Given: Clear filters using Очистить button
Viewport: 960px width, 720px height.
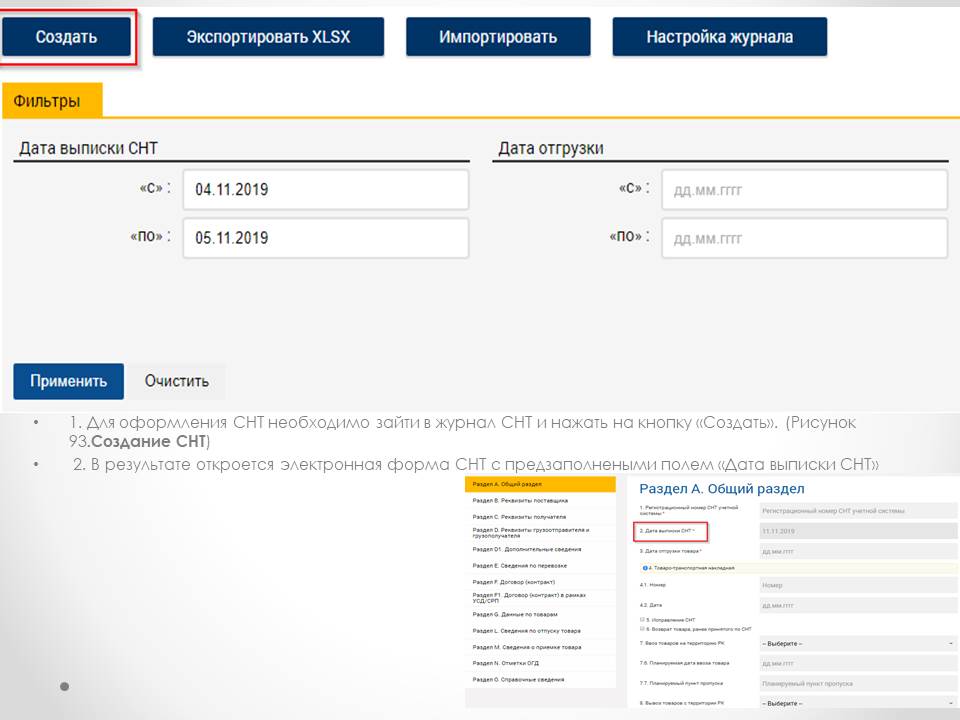Looking at the screenshot, I should pyautogui.click(x=176, y=381).
